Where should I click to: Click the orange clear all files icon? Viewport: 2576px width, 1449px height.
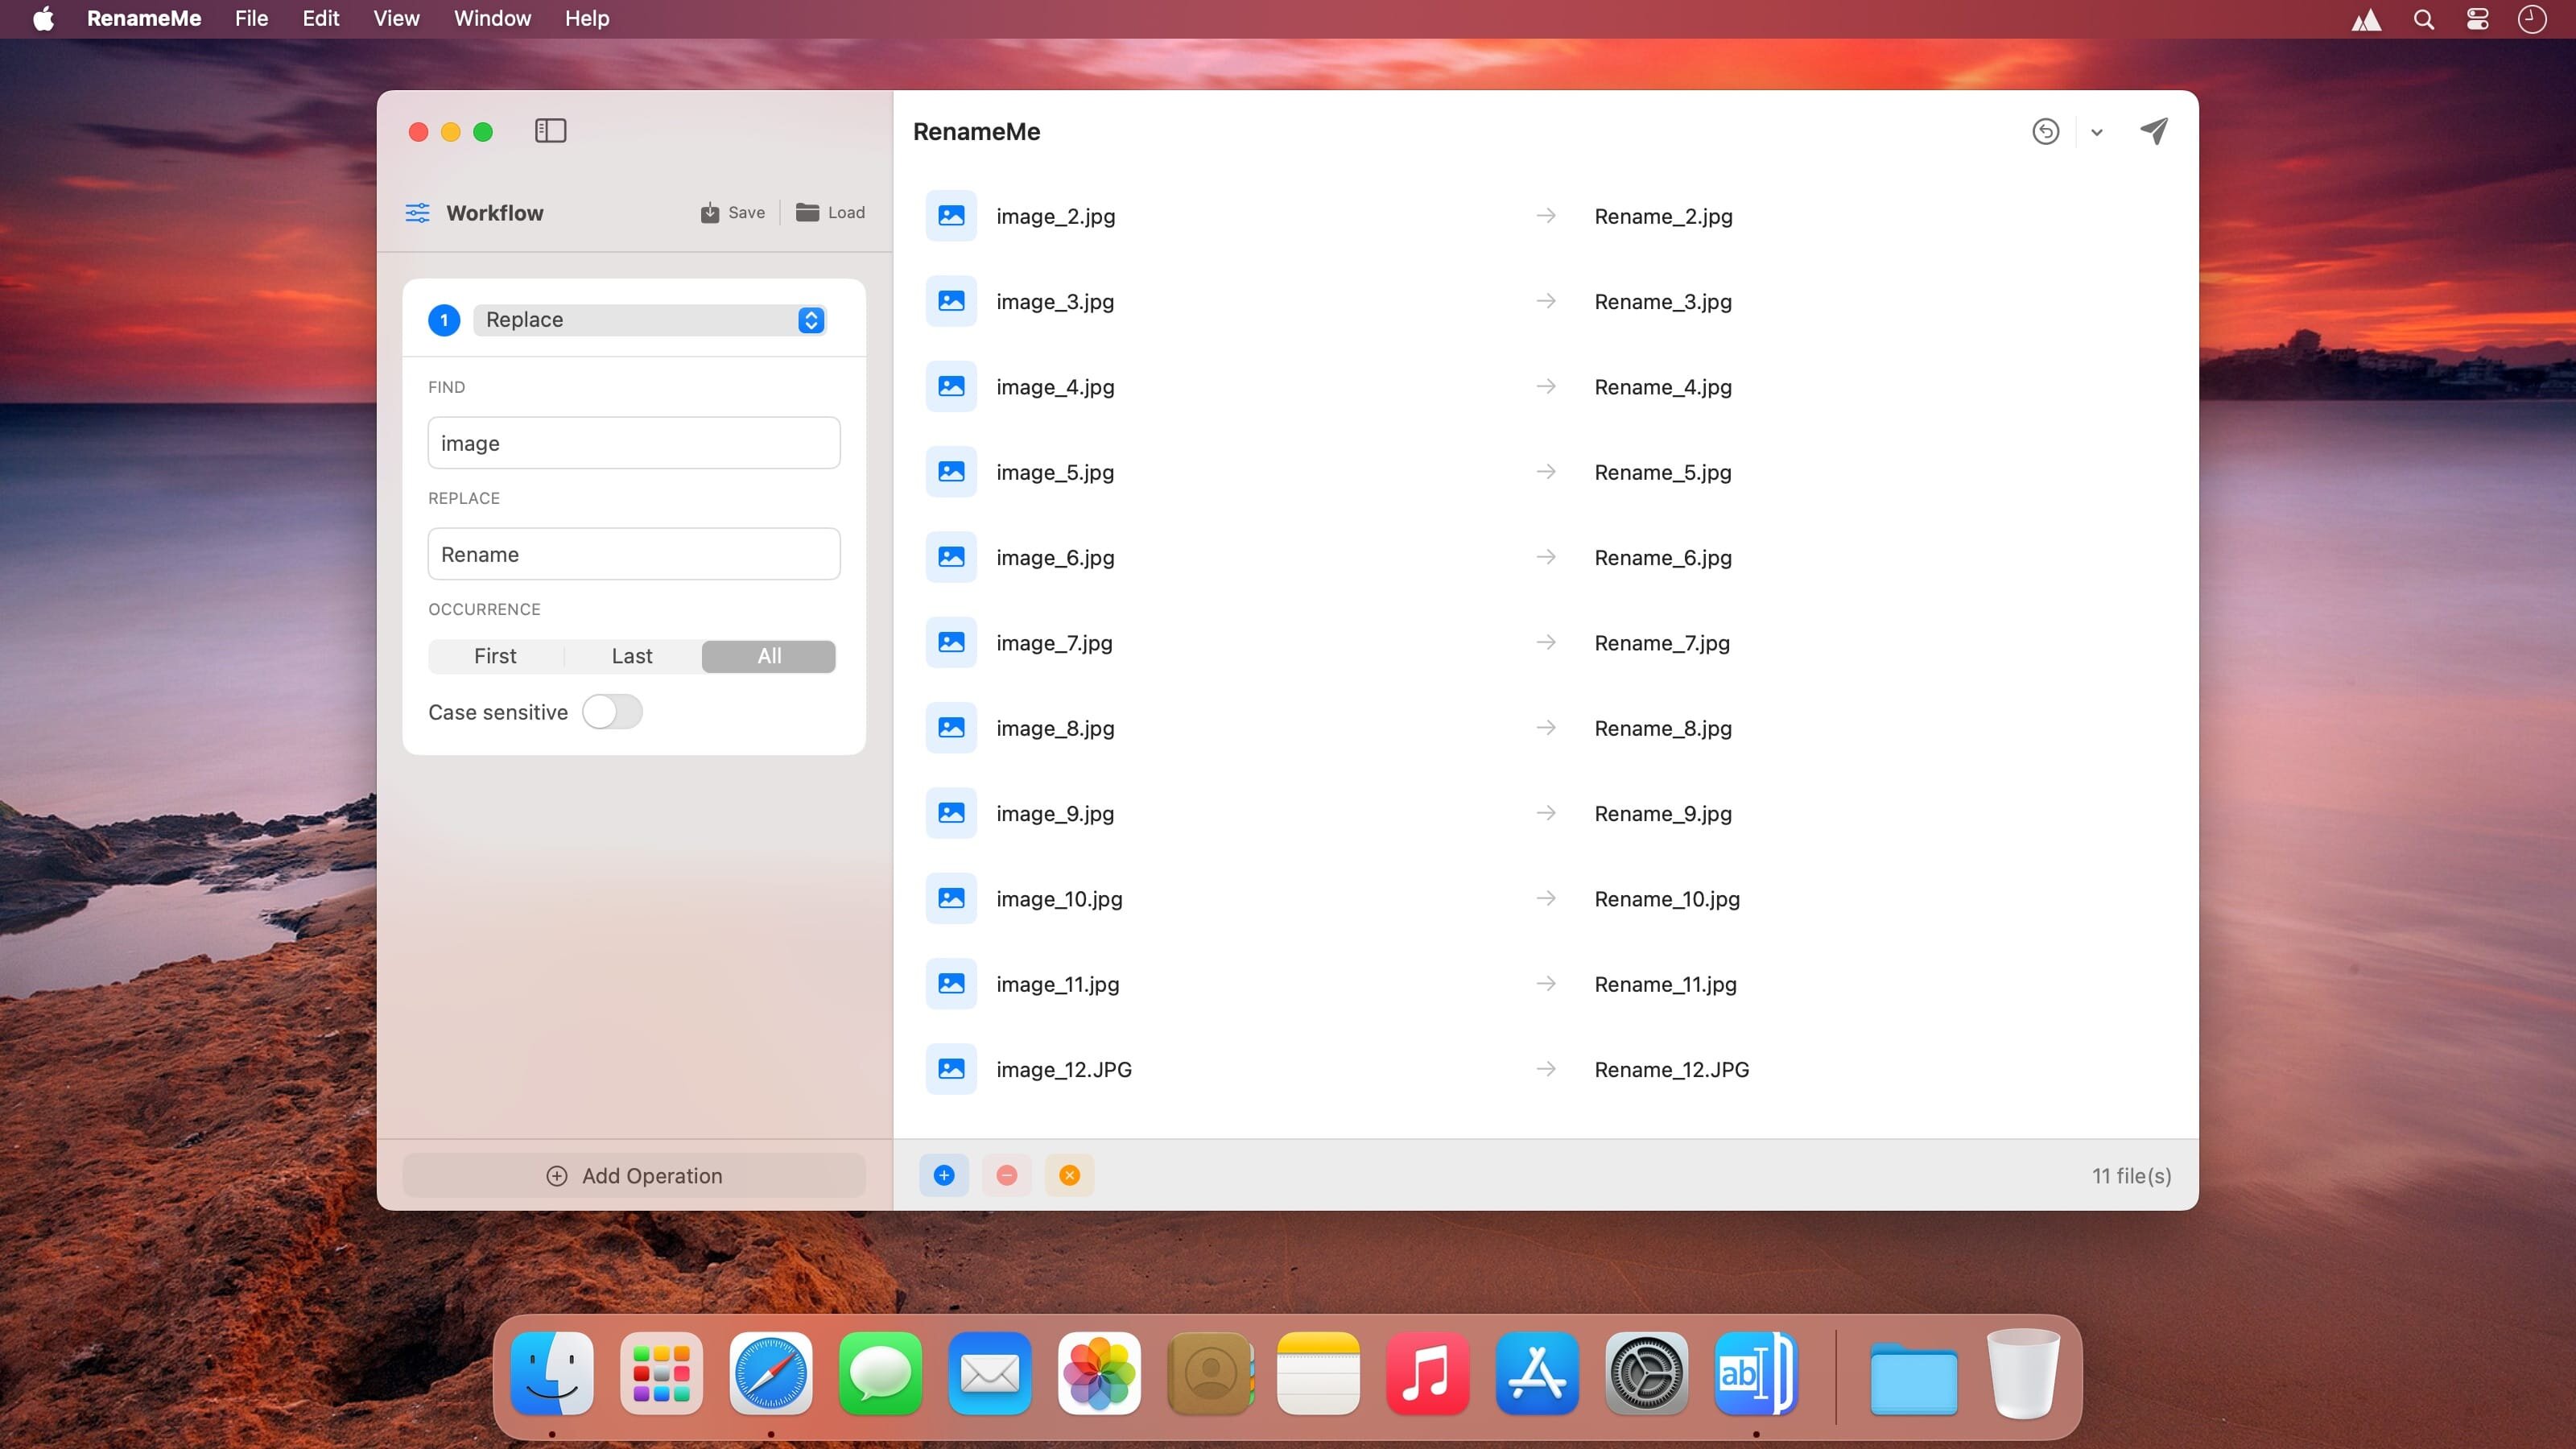pos(1069,1175)
